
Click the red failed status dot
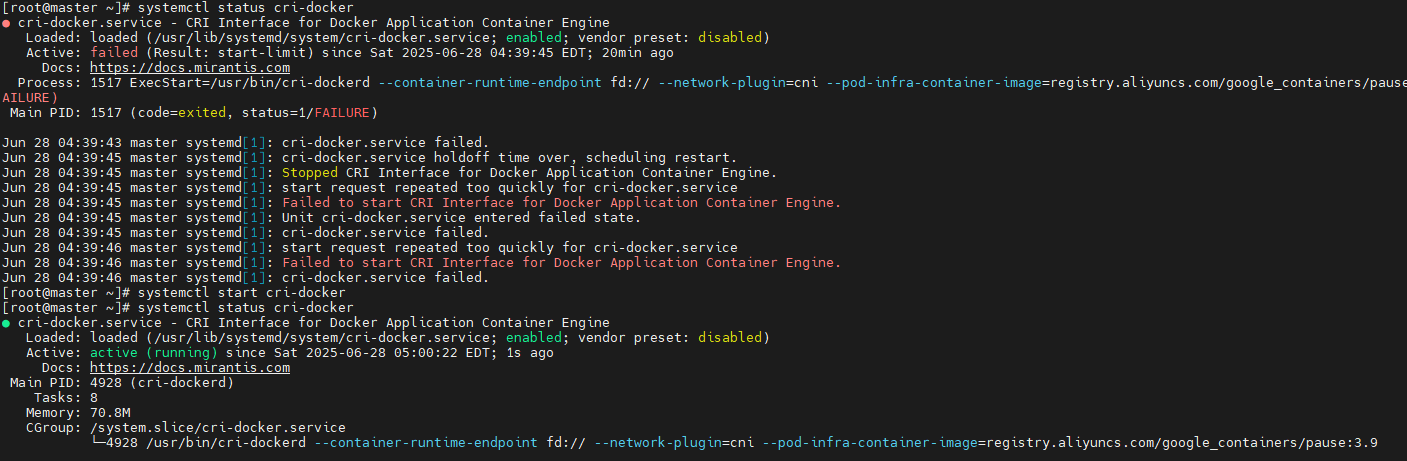tap(6, 23)
